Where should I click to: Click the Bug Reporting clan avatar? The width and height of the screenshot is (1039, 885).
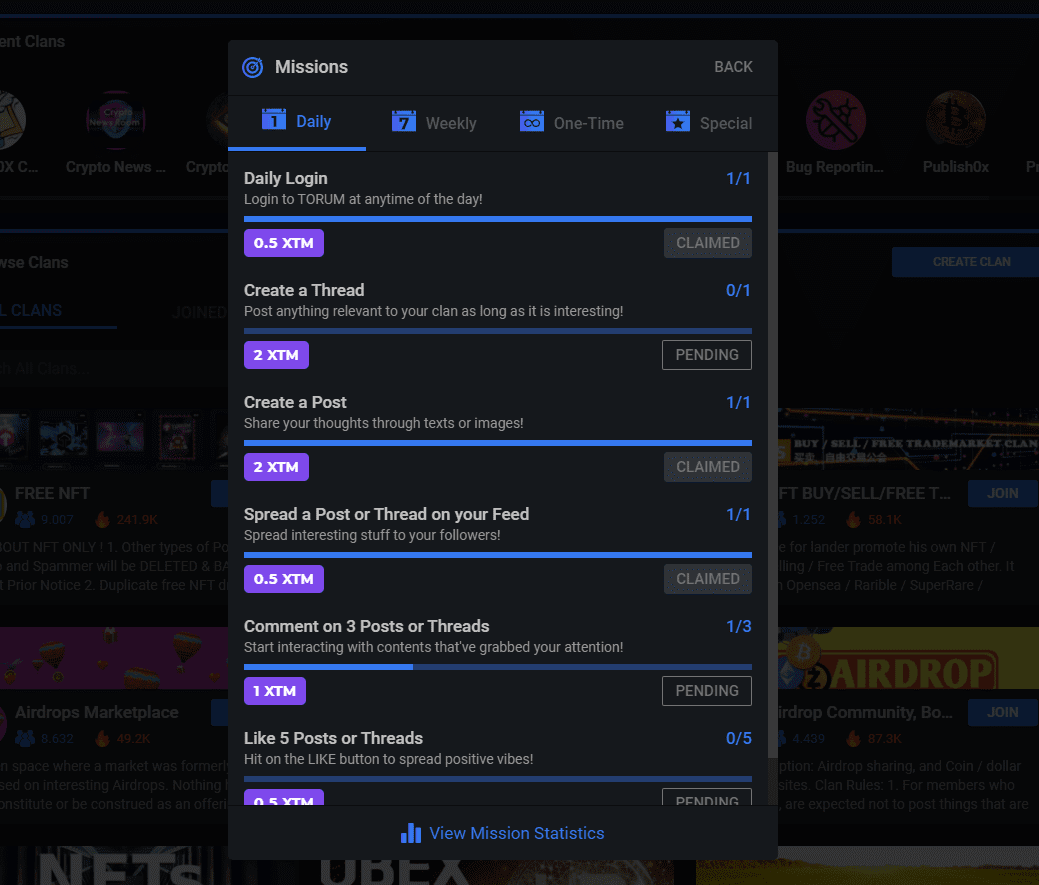tap(835, 120)
